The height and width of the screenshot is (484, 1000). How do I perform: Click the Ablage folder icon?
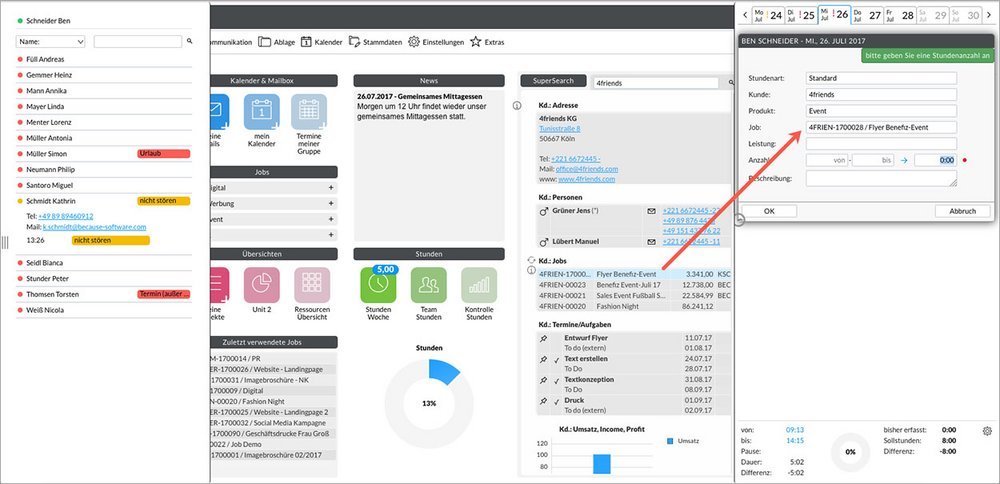(264, 42)
